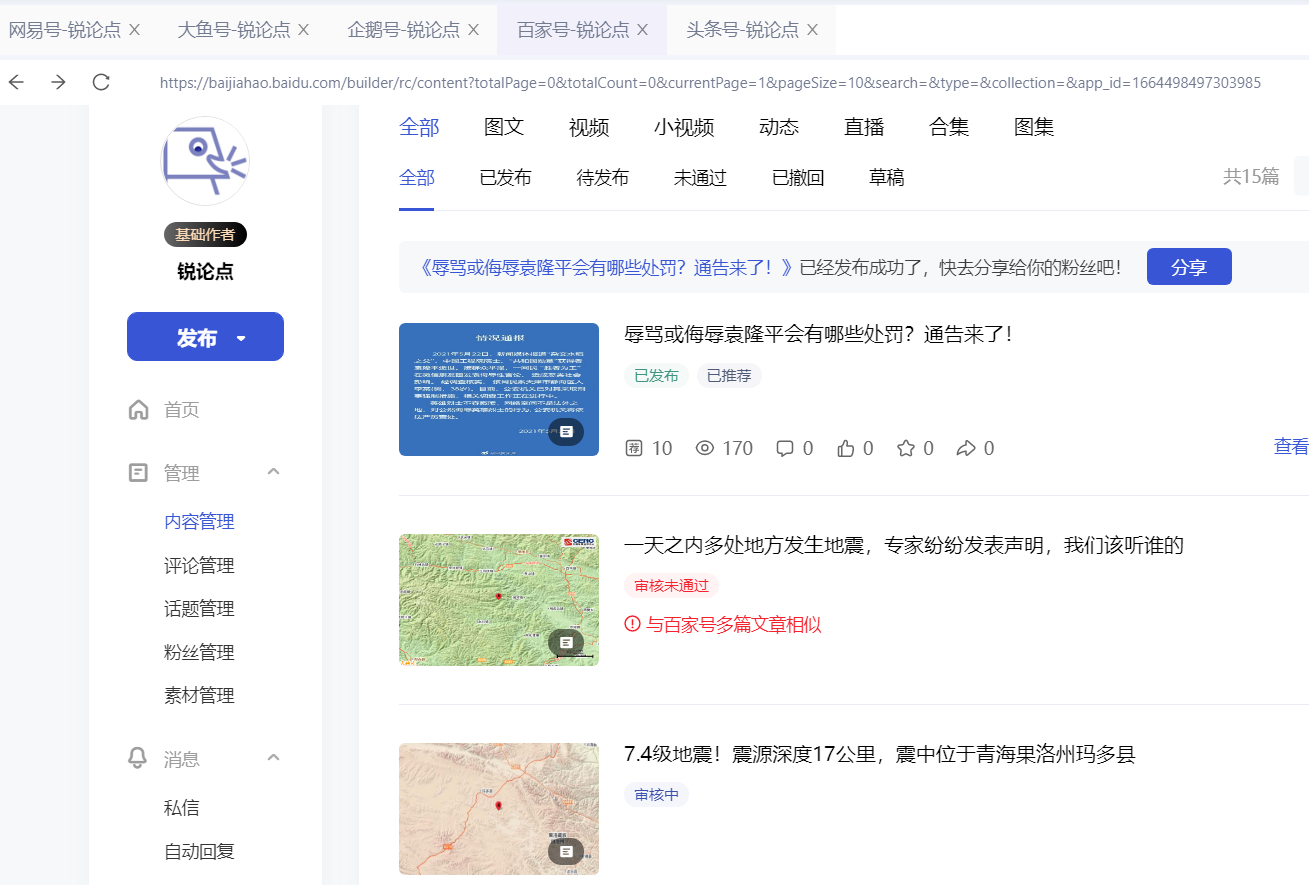Collapse the 管理 section in sidebar
This screenshot has height=885, width=1309.
[x=273, y=472]
